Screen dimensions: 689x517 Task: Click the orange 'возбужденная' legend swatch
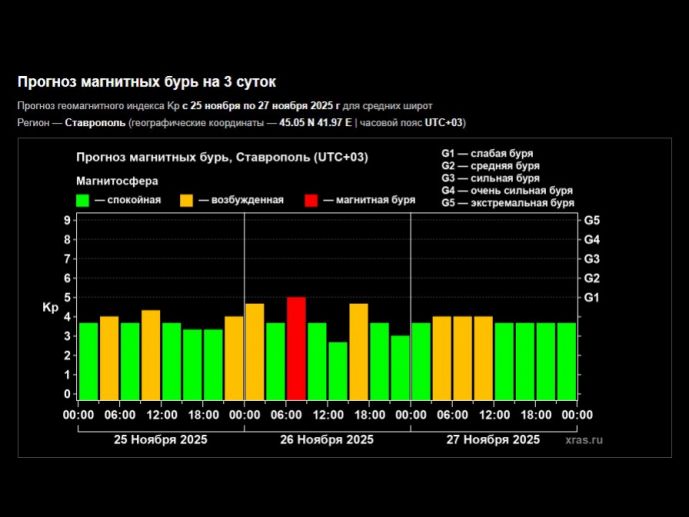click(x=187, y=200)
